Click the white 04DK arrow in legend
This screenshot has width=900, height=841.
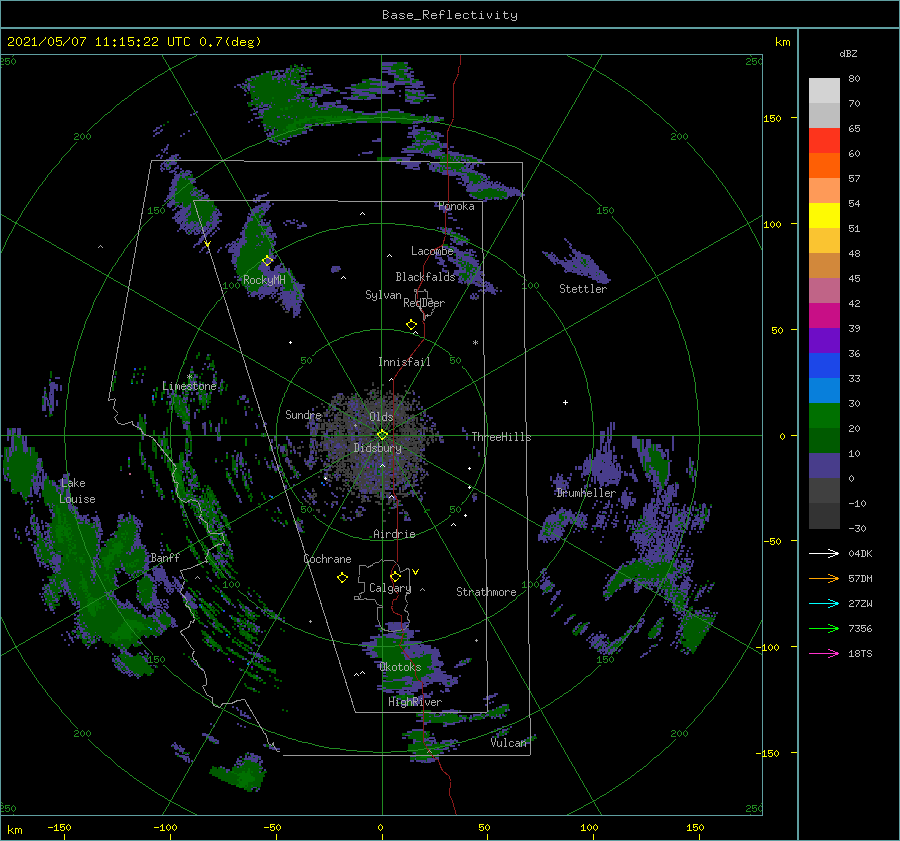[x=824, y=554]
